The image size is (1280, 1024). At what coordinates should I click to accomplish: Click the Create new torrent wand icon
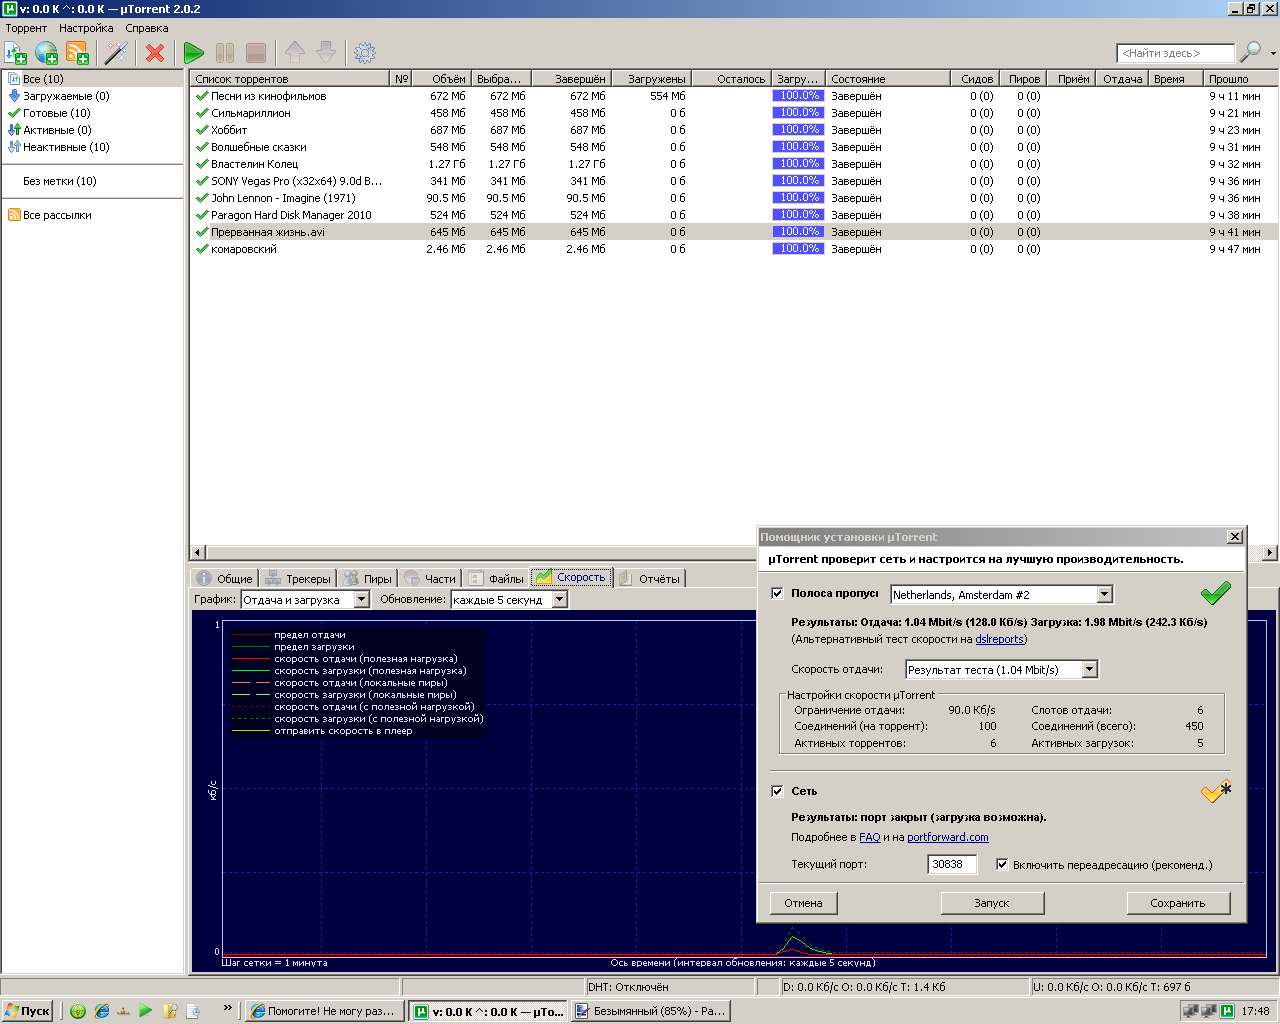tap(117, 53)
